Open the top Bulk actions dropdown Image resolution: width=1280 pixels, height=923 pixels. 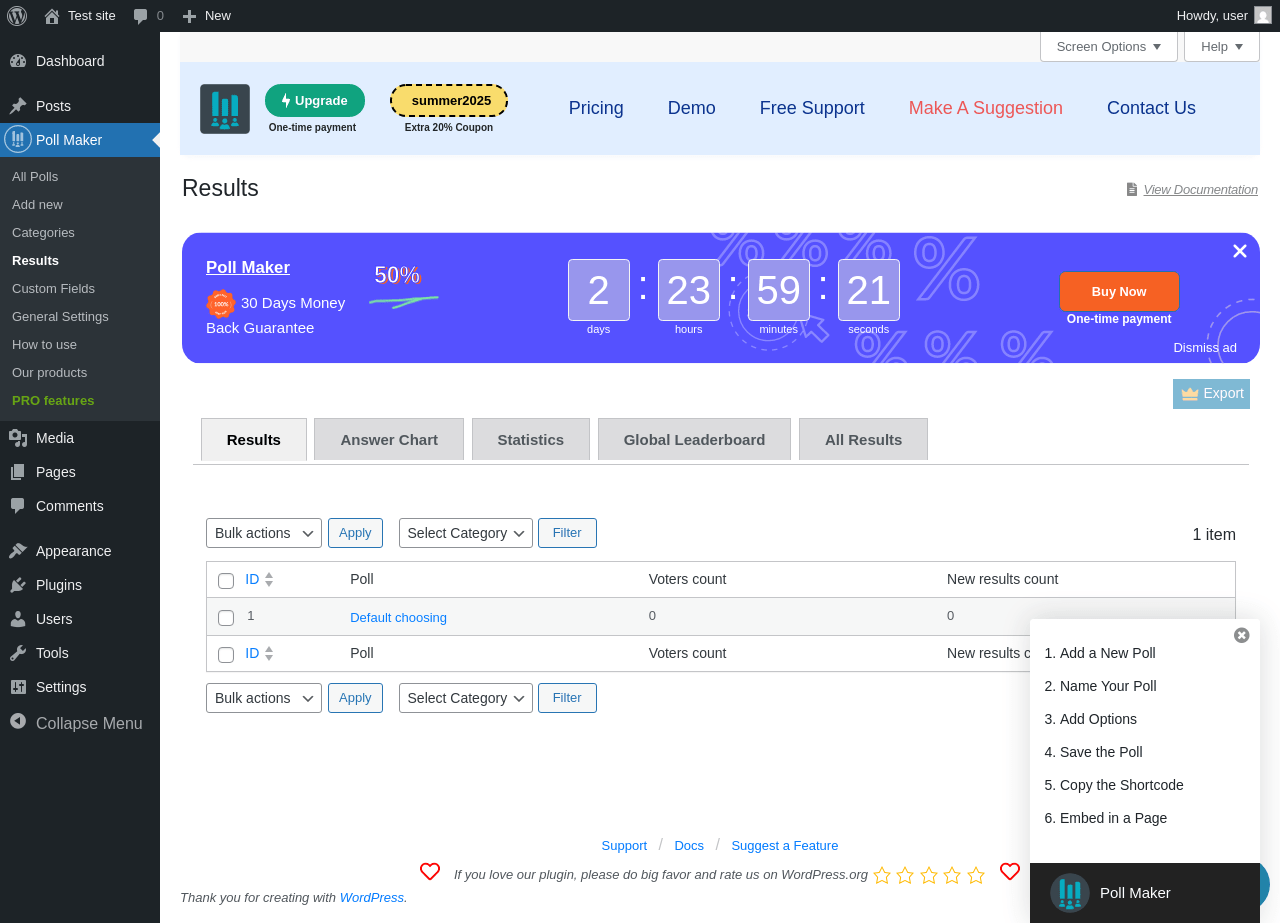264,533
